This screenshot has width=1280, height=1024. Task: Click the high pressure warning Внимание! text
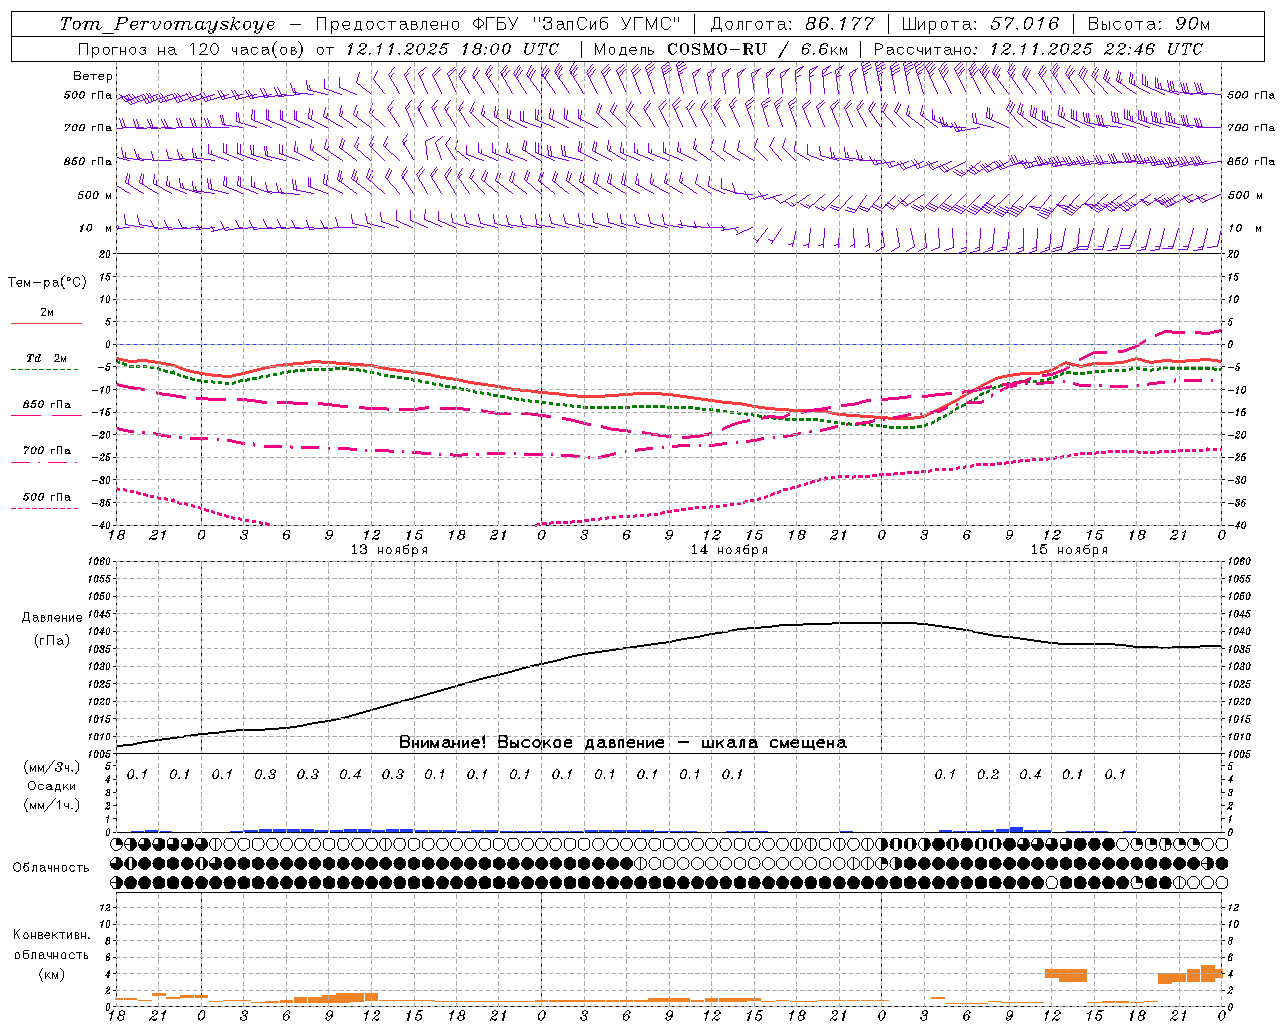click(x=443, y=743)
